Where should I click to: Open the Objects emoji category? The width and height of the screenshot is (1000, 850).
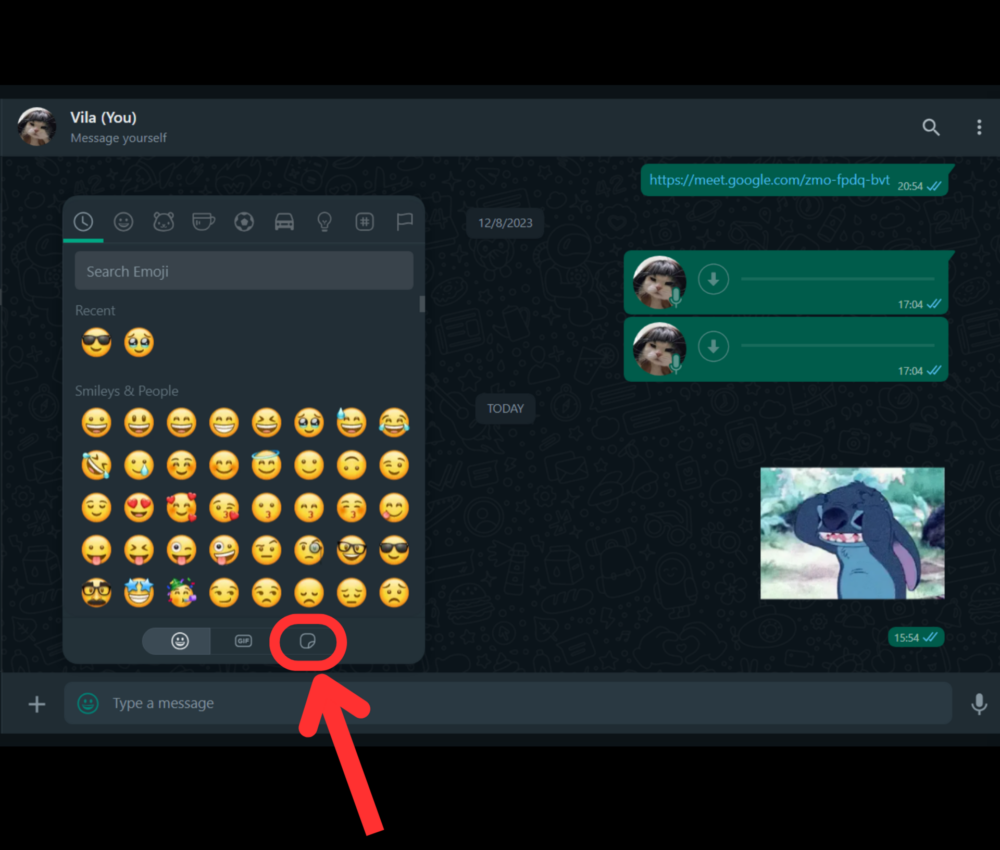(324, 222)
